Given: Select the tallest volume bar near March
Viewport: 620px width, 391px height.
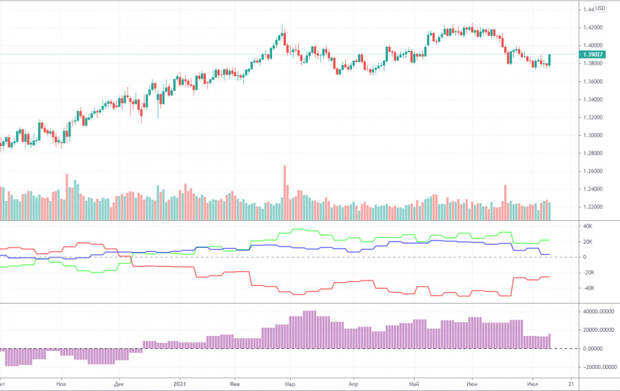Looking at the screenshot, I should click(284, 193).
